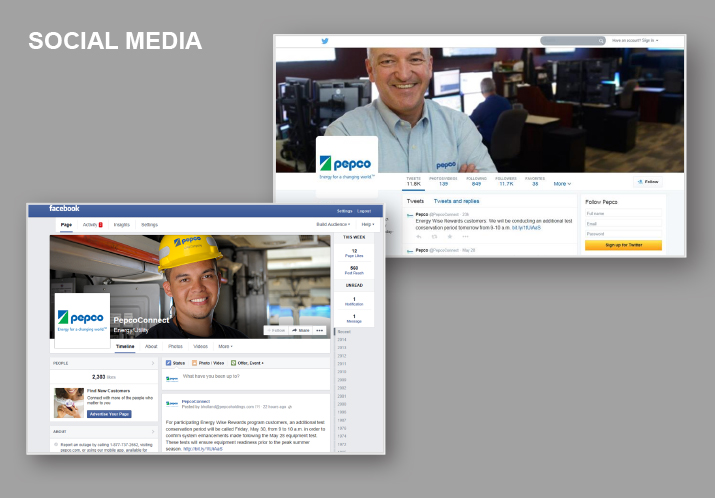715x498 pixels.
Task: Click the search magnifier icon in Twitter
Action: tap(601, 41)
